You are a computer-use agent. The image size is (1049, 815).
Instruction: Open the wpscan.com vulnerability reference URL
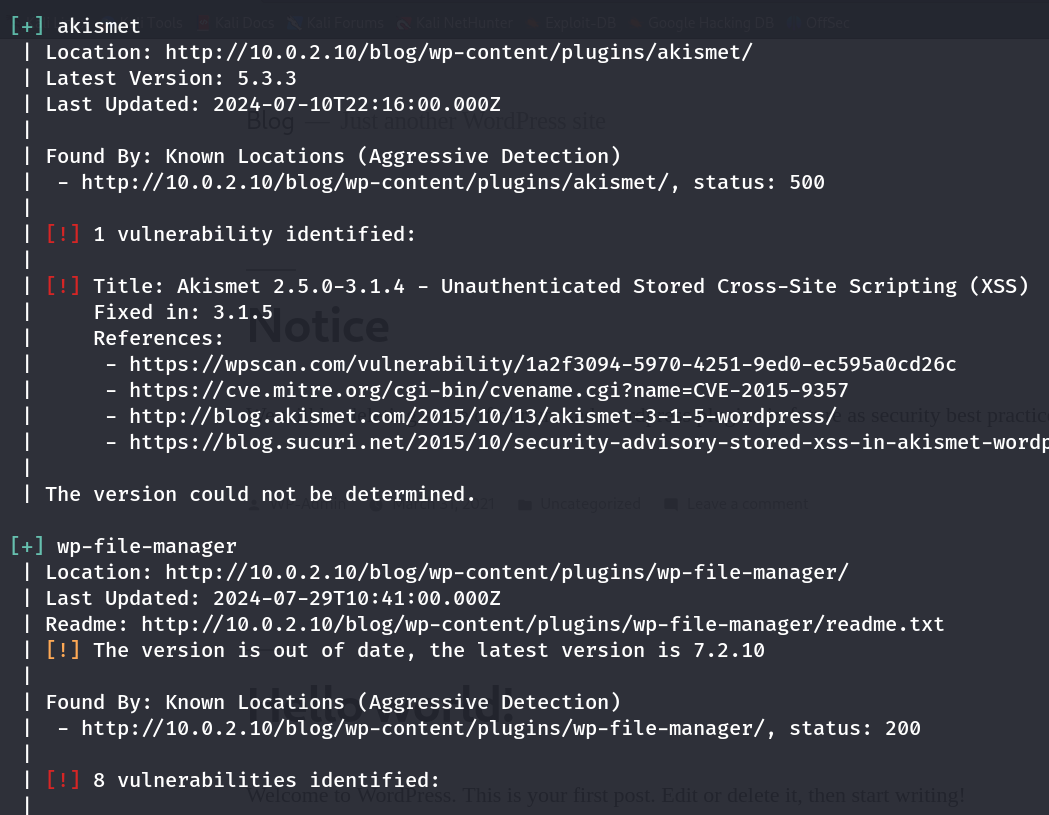click(x=542, y=364)
